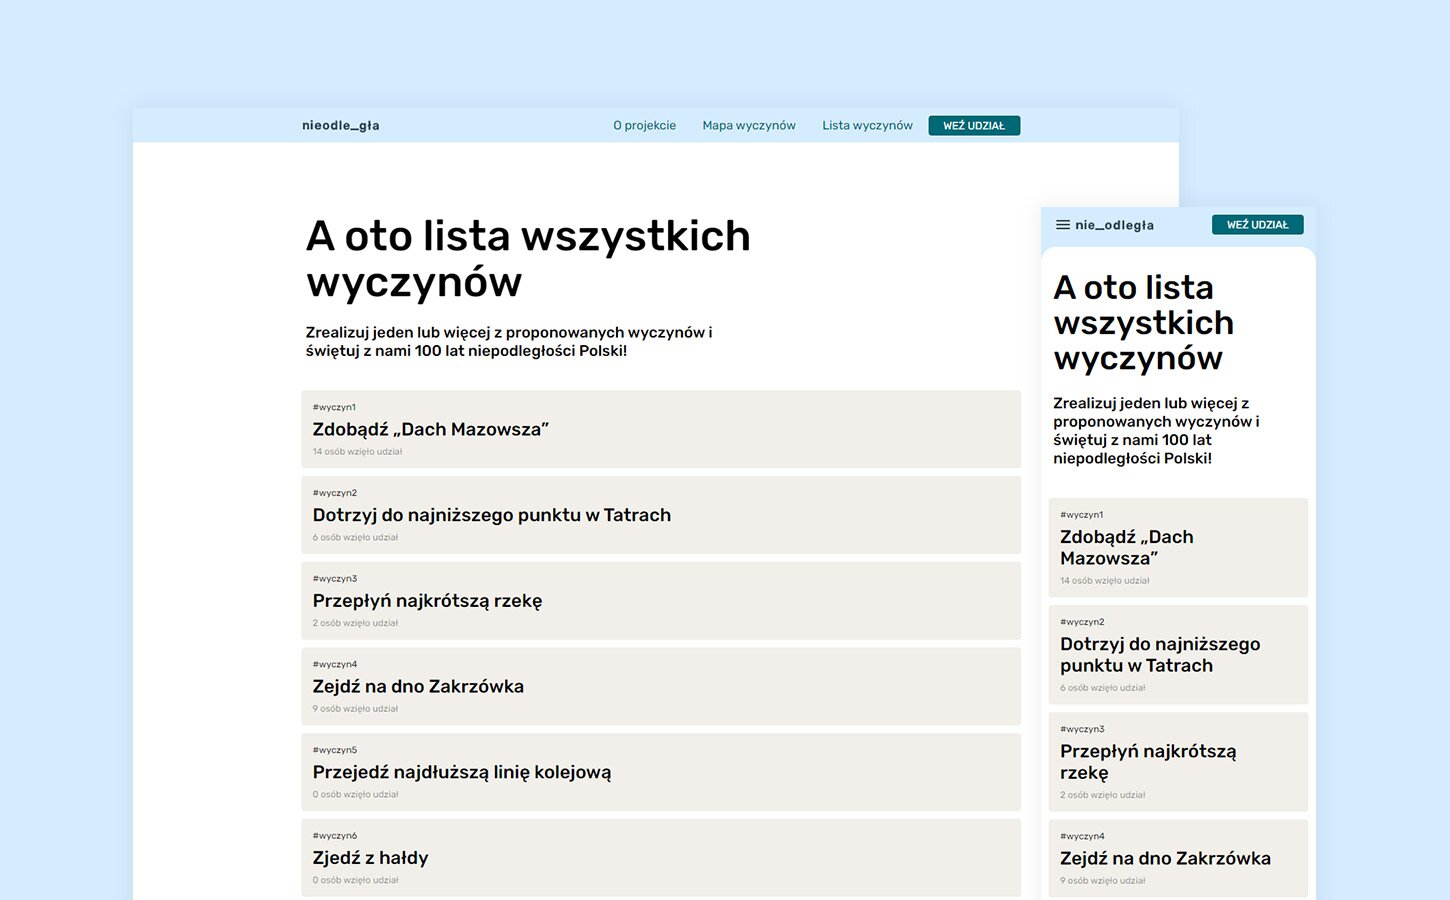Click the #wyczyn5 tag in desktop list
This screenshot has width=1450, height=900.
pyautogui.click(x=334, y=750)
